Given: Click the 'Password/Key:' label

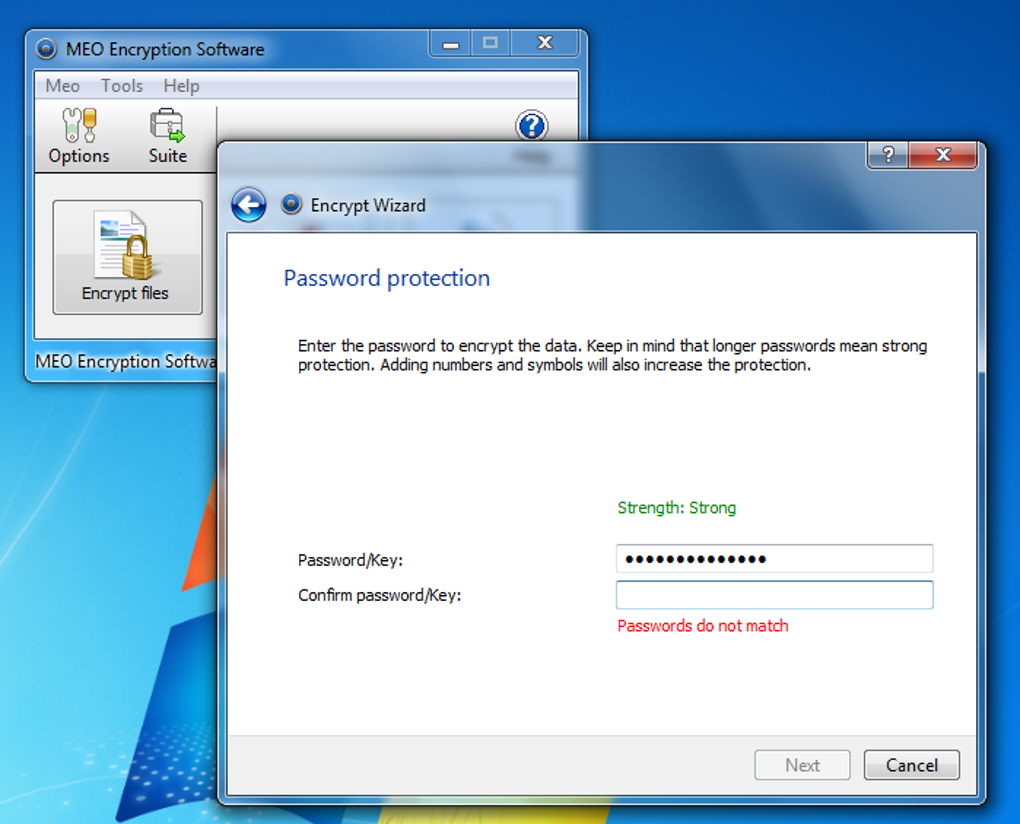Looking at the screenshot, I should pyautogui.click(x=350, y=560).
